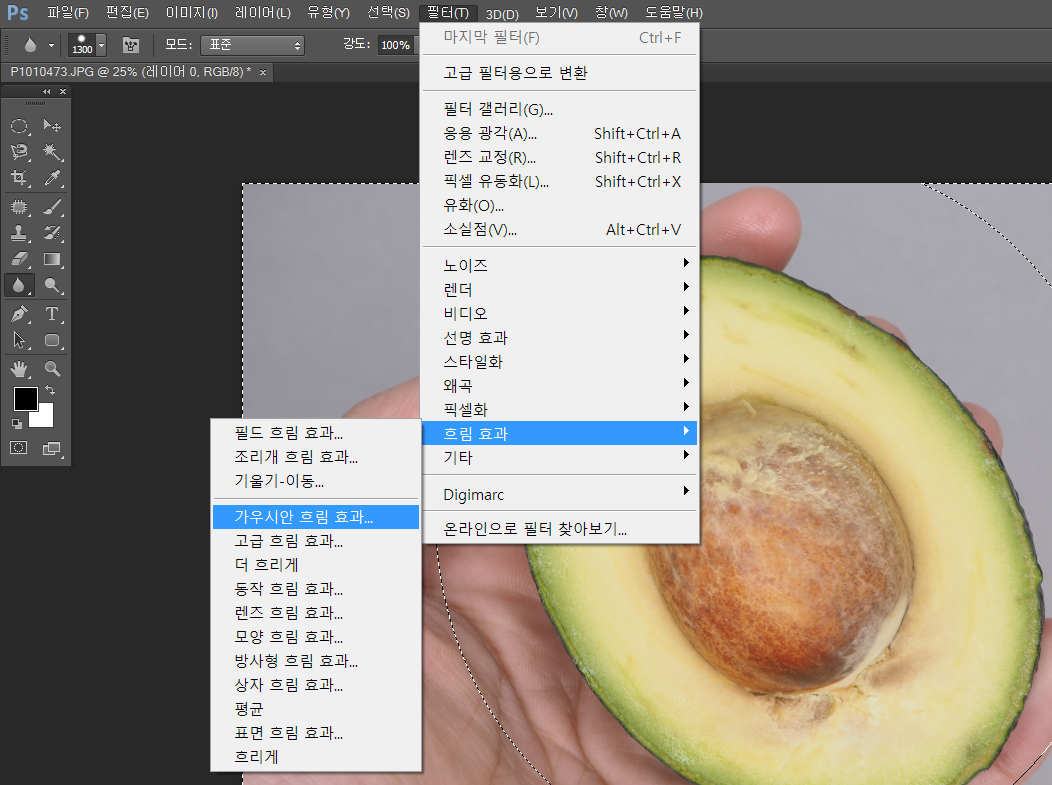The width and height of the screenshot is (1052, 785).
Task: Expand the 선명 효과 submenu
Action: [x=560, y=337]
